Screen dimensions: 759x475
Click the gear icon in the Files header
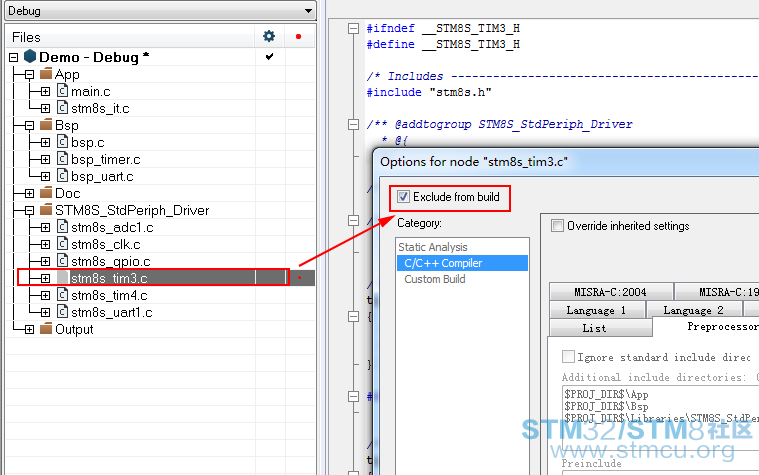click(x=269, y=36)
